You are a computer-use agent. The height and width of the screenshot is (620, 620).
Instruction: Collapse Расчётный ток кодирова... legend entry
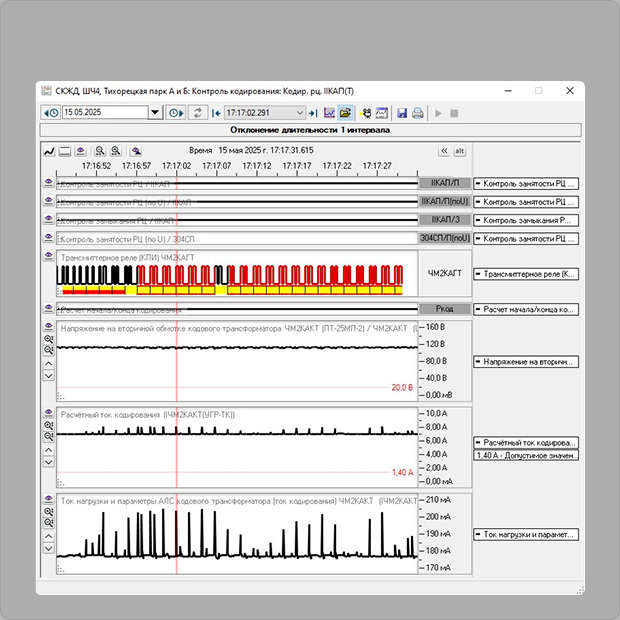point(478,442)
